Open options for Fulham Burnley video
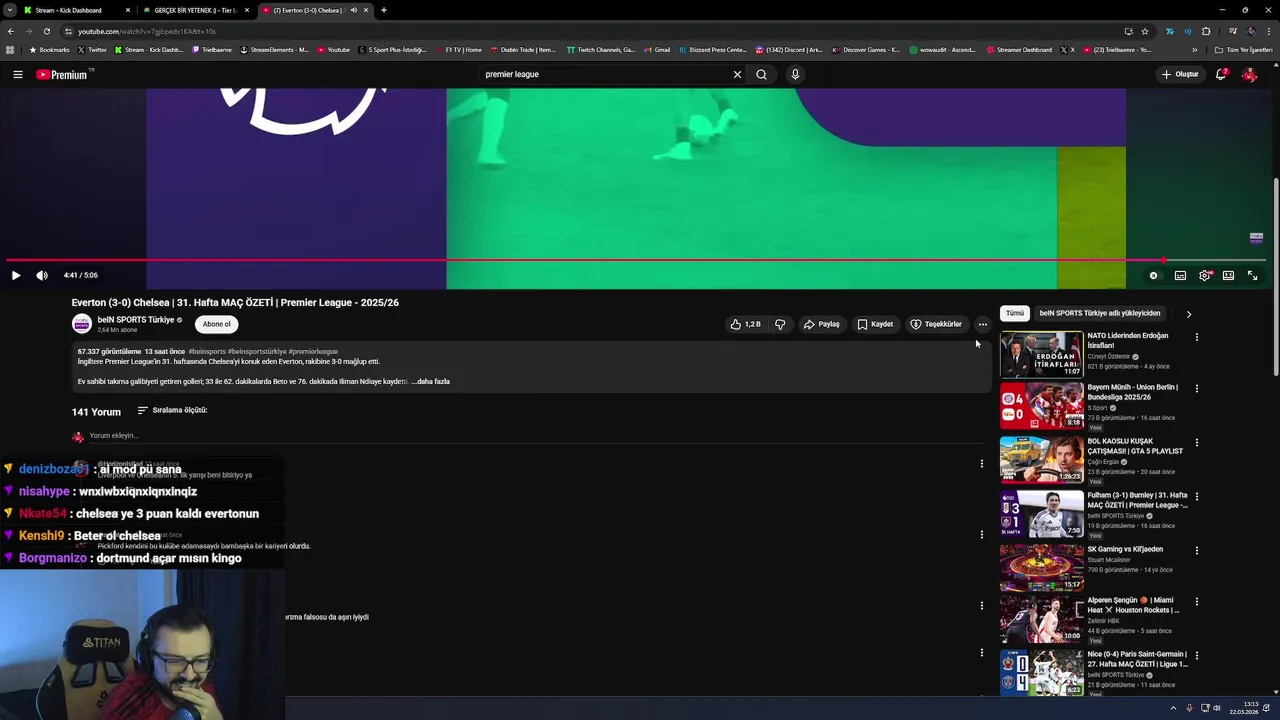This screenshot has height=720, width=1280. pos(1196,497)
